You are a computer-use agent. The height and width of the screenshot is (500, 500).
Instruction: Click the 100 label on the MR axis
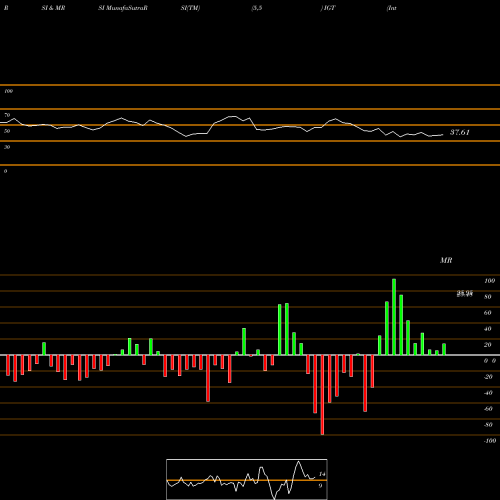[489, 281]
